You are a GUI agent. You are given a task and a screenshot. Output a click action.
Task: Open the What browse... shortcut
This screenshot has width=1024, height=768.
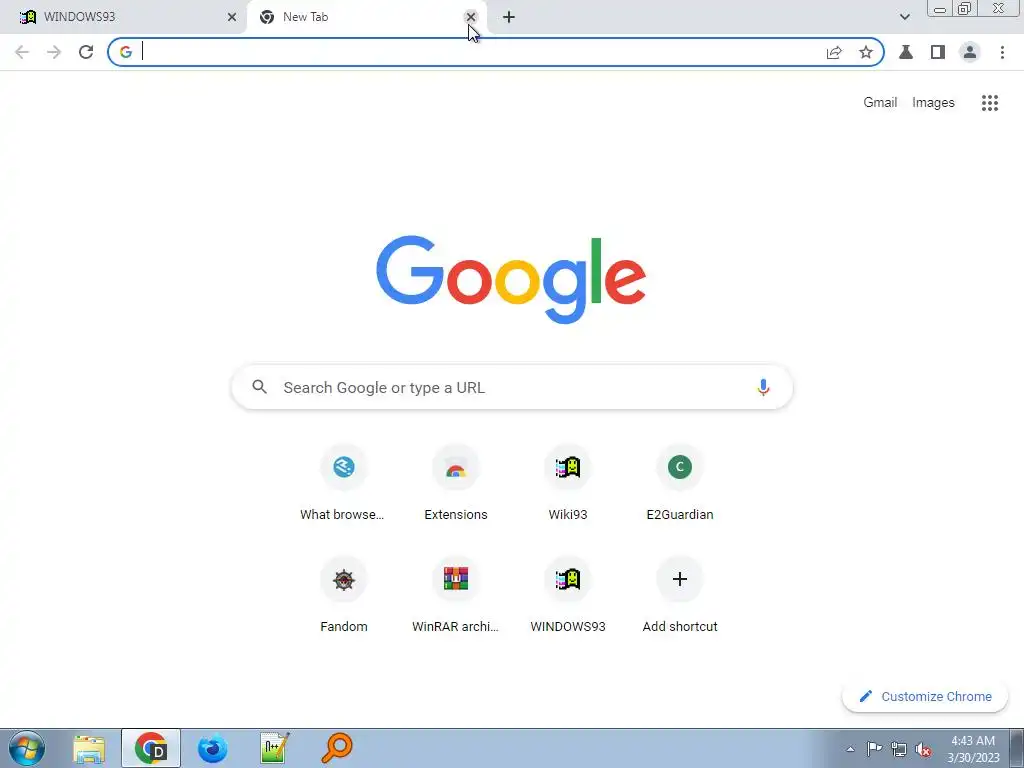click(x=343, y=483)
